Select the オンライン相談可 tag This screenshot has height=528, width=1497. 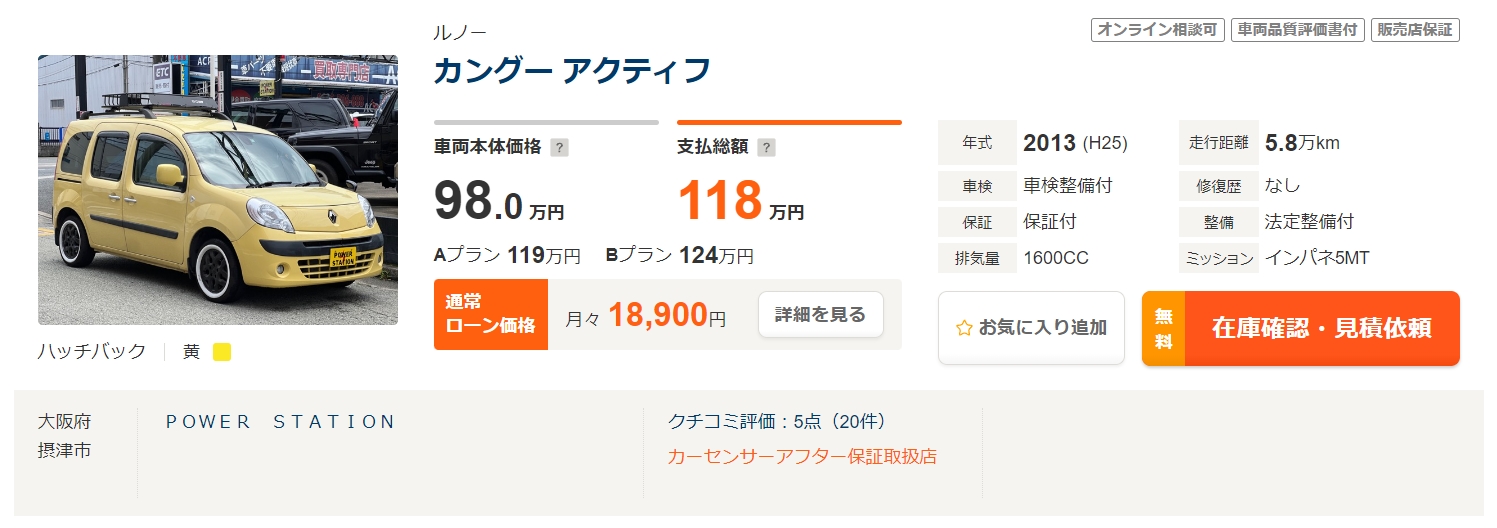coord(1158,30)
